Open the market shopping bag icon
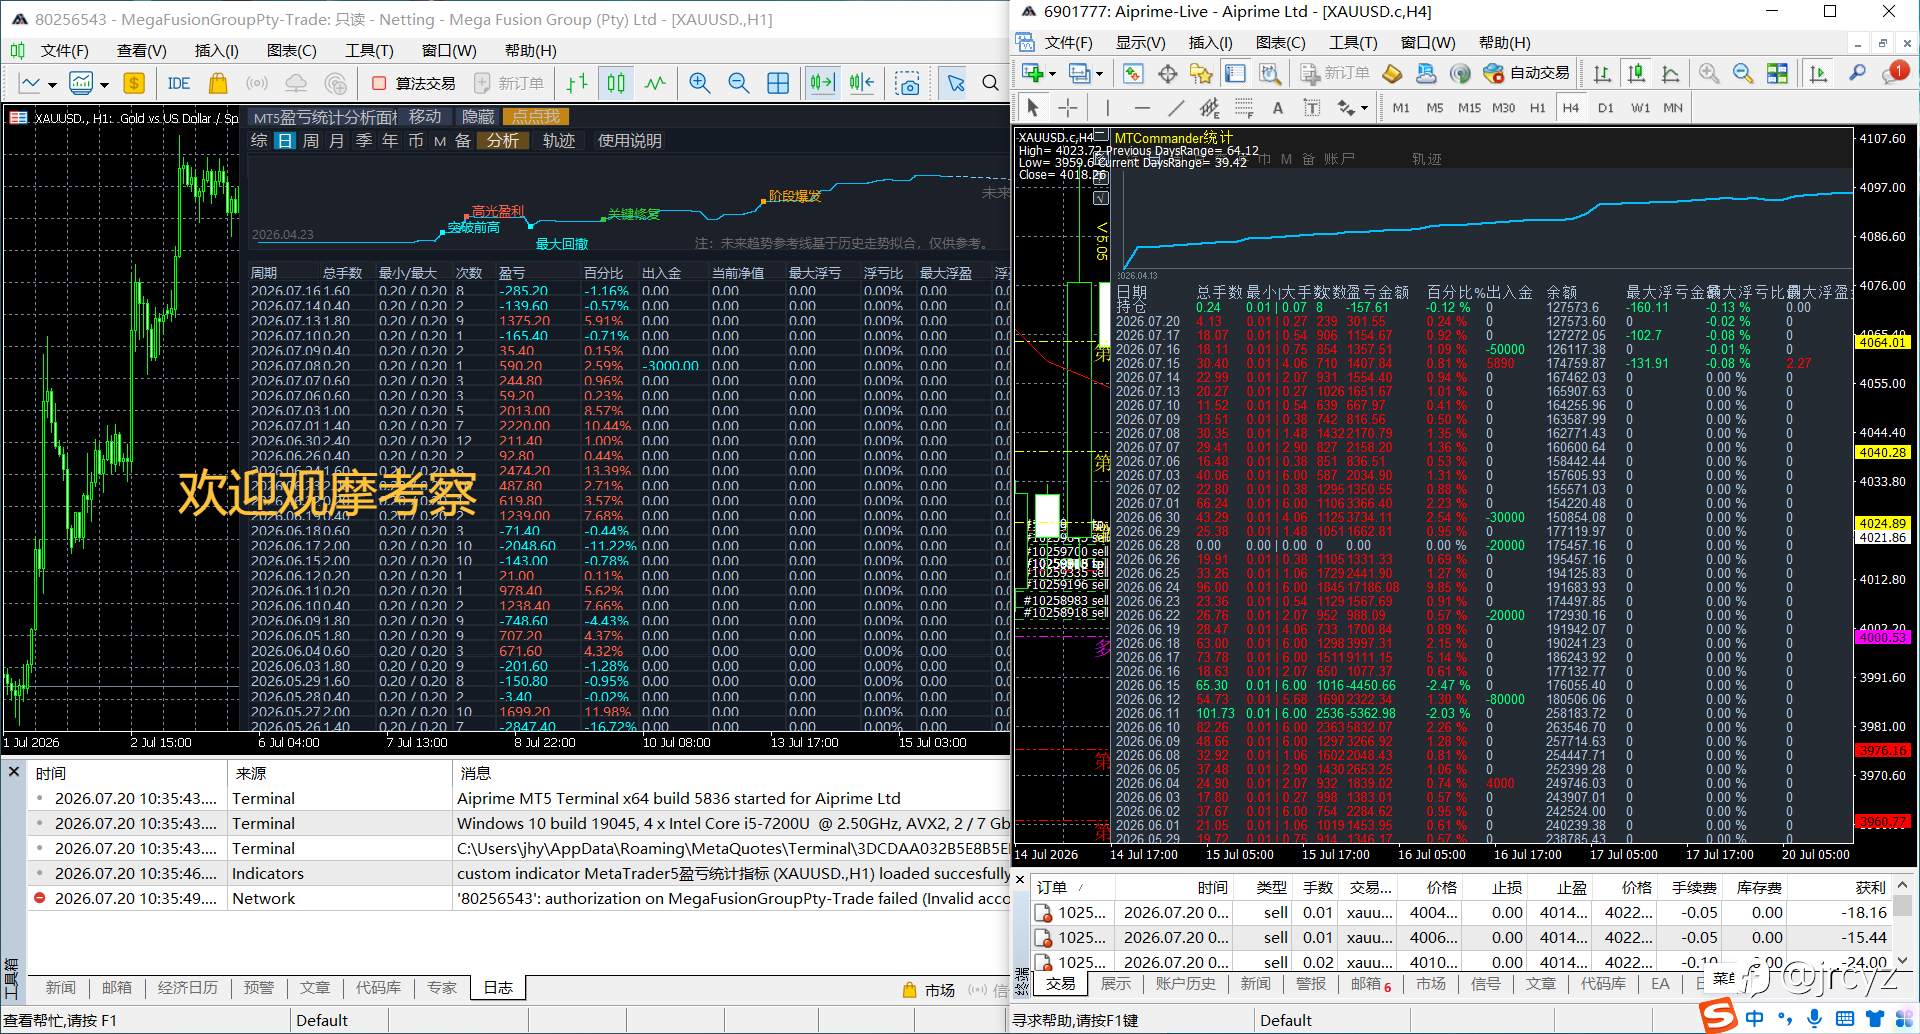Viewport: 1920px width, 1034px height. click(218, 83)
